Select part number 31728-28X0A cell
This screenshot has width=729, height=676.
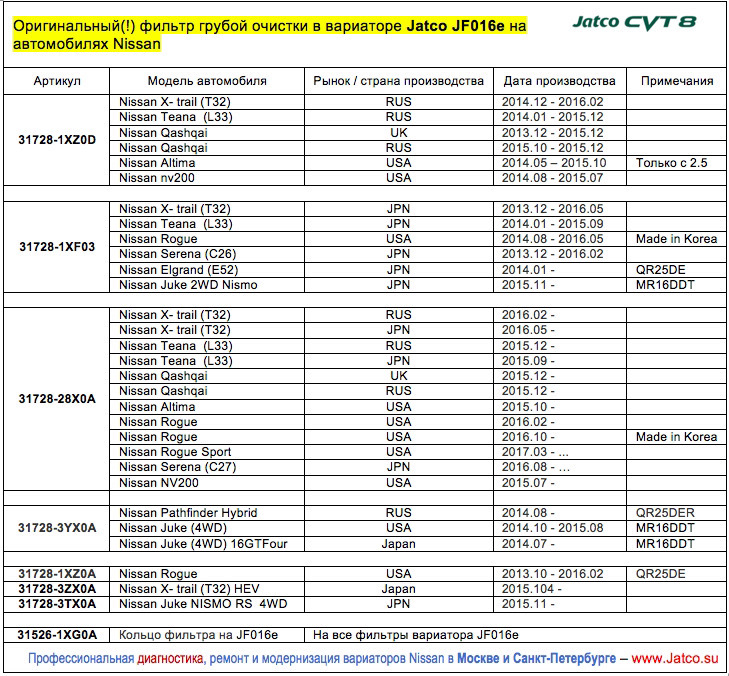pyautogui.click(x=57, y=399)
